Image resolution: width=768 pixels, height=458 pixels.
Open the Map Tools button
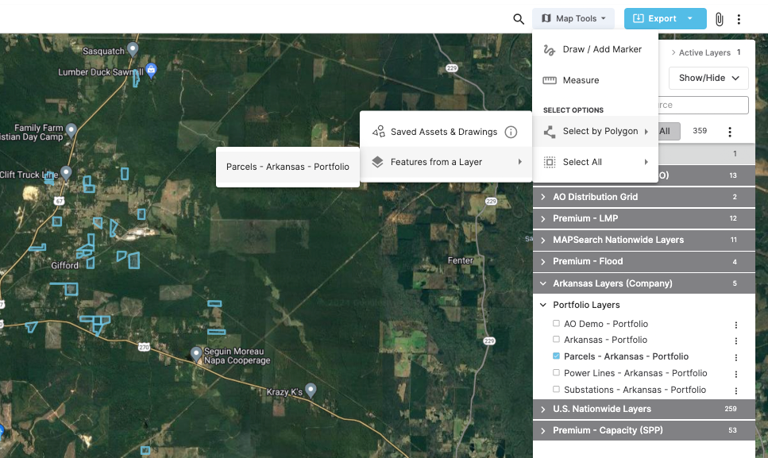click(x=573, y=19)
